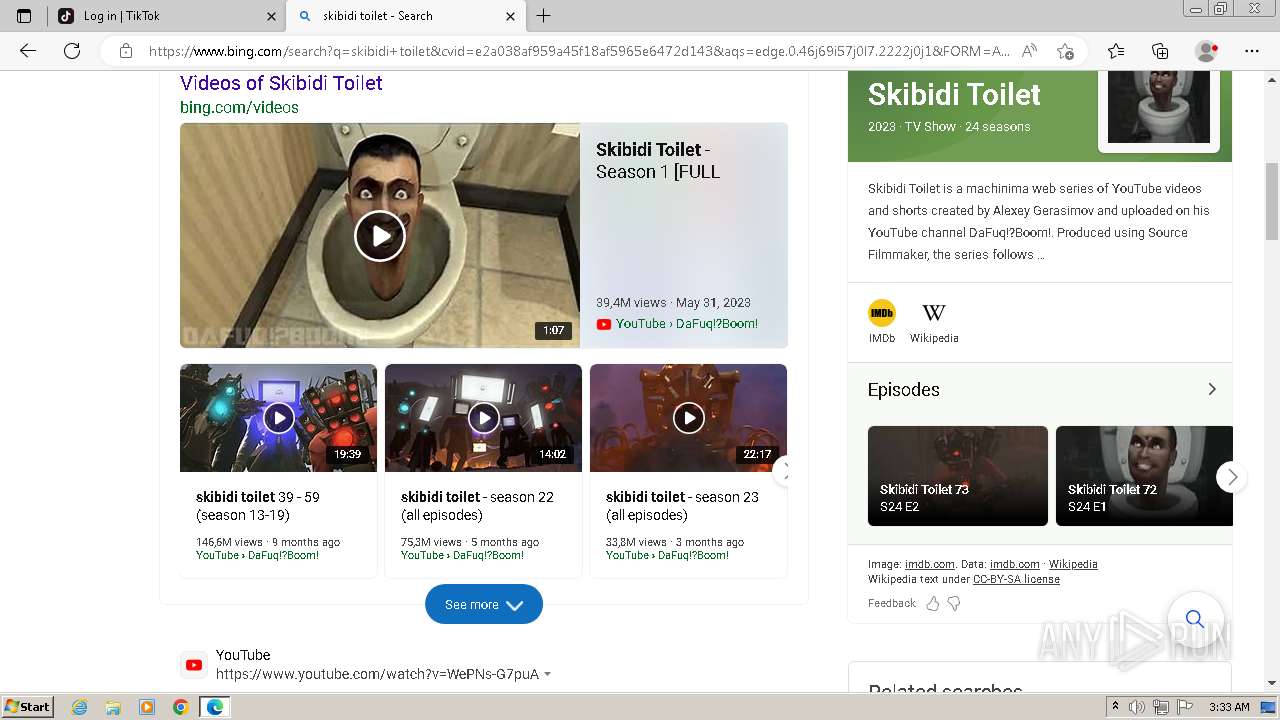Open the Videos of Skibidi Toilet link
1280x720 pixels.
(x=281, y=83)
